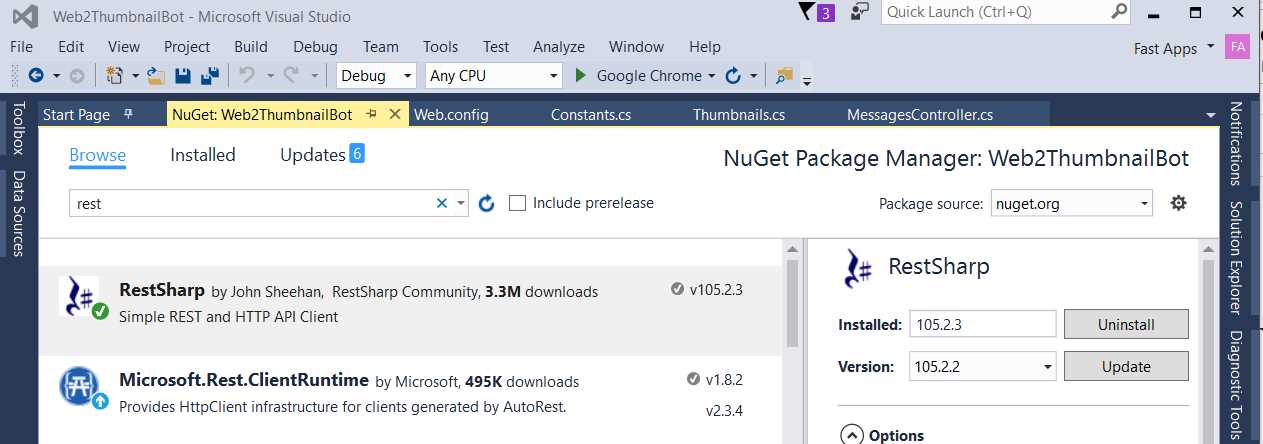This screenshot has width=1263, height=444.
Task: Open the Notifications side panel
Action: (1236, 143)
